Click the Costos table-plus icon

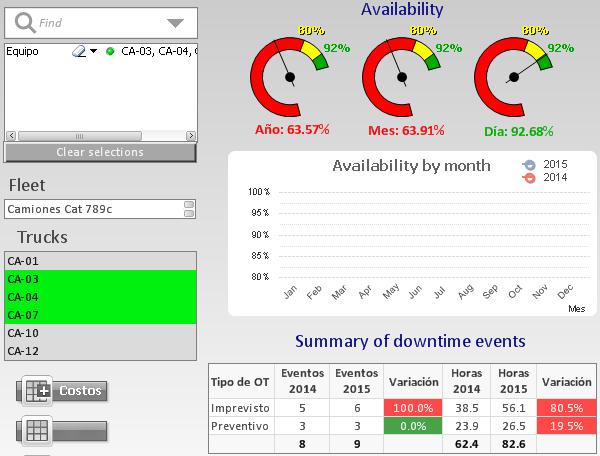pos(39,391)
